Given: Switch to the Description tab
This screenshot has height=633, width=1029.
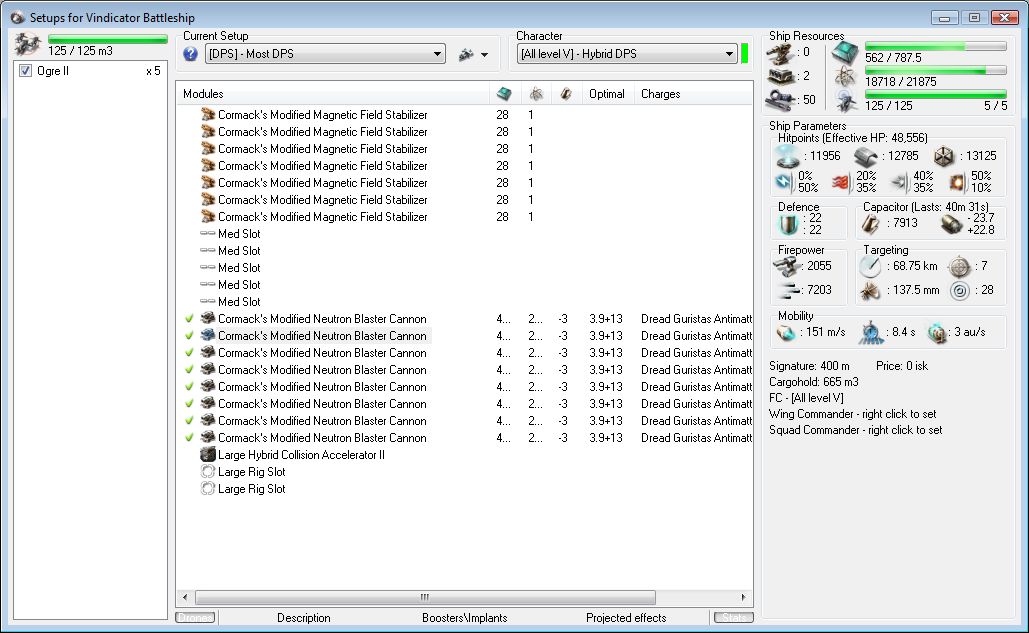Looking at the screenshot, I should (x=304, y=618).
